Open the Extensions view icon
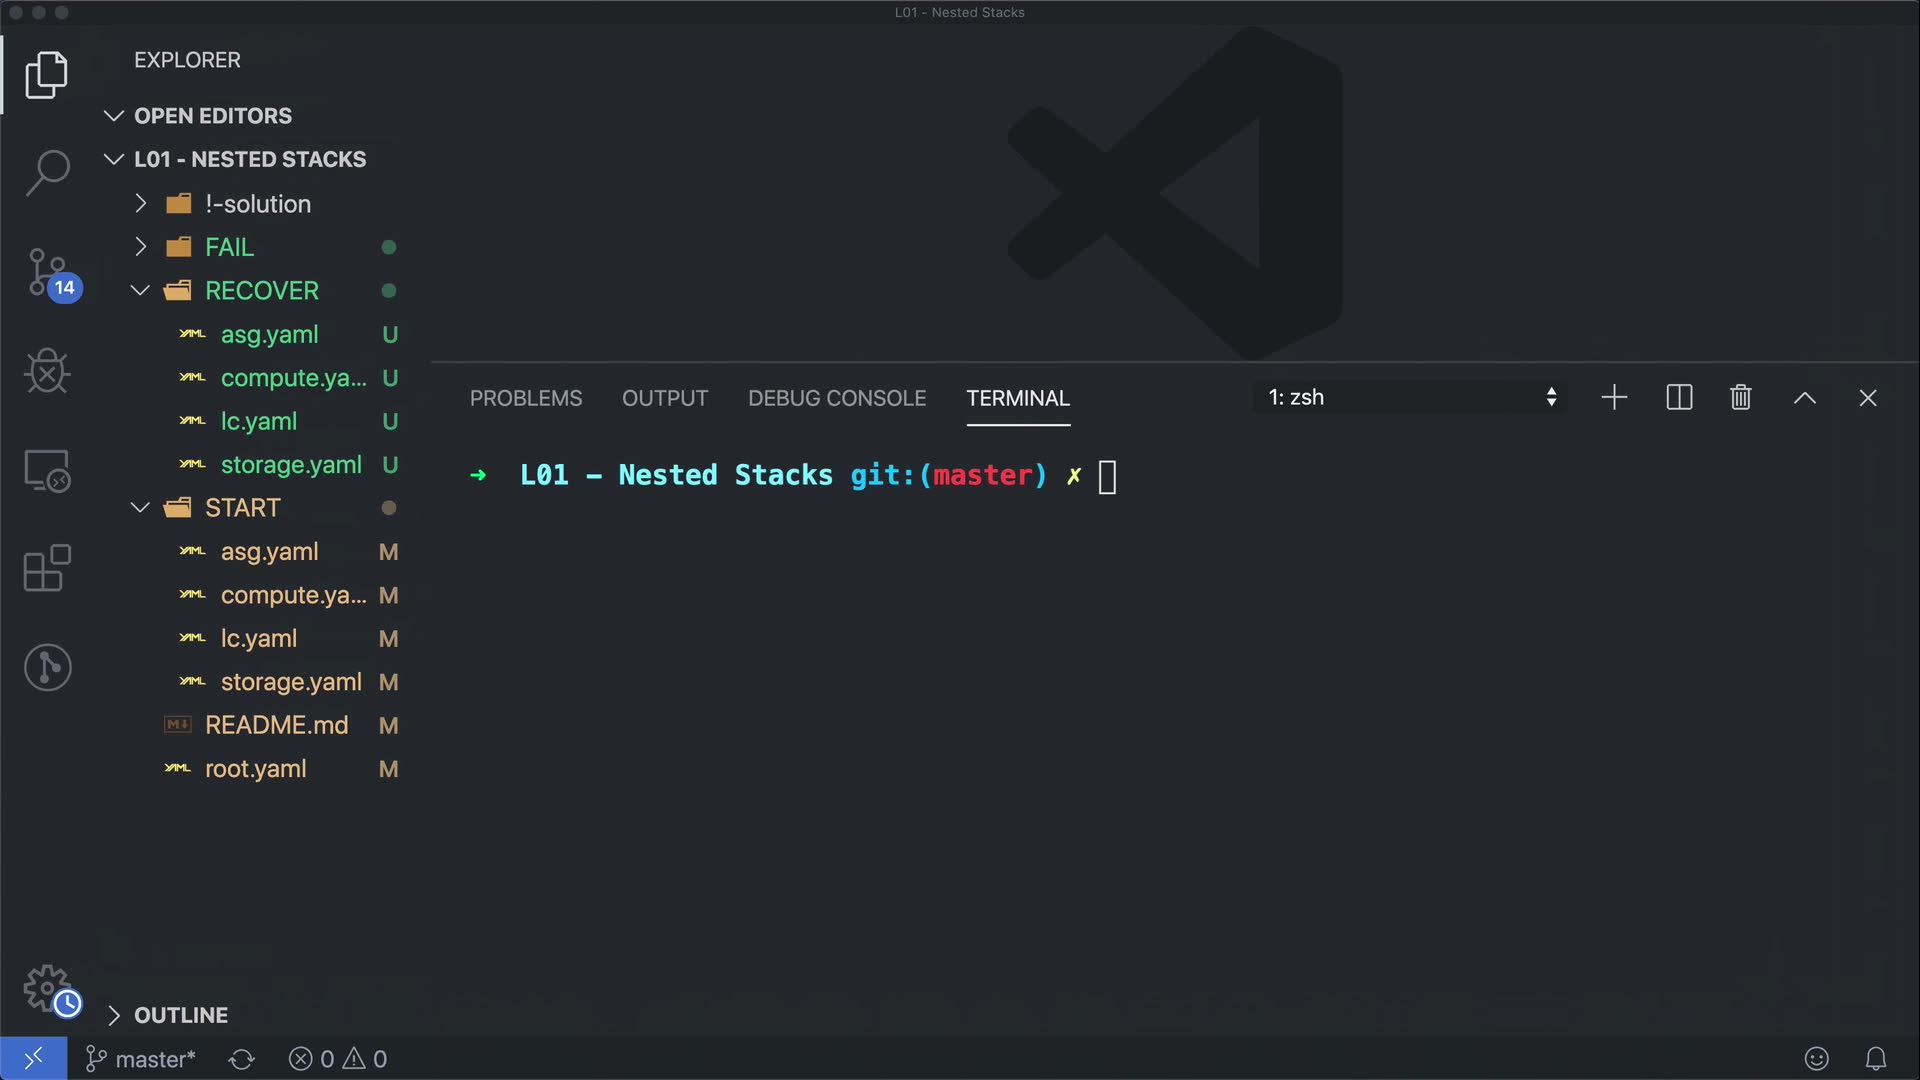1920x1080 pixels. [x=47, y=569]
